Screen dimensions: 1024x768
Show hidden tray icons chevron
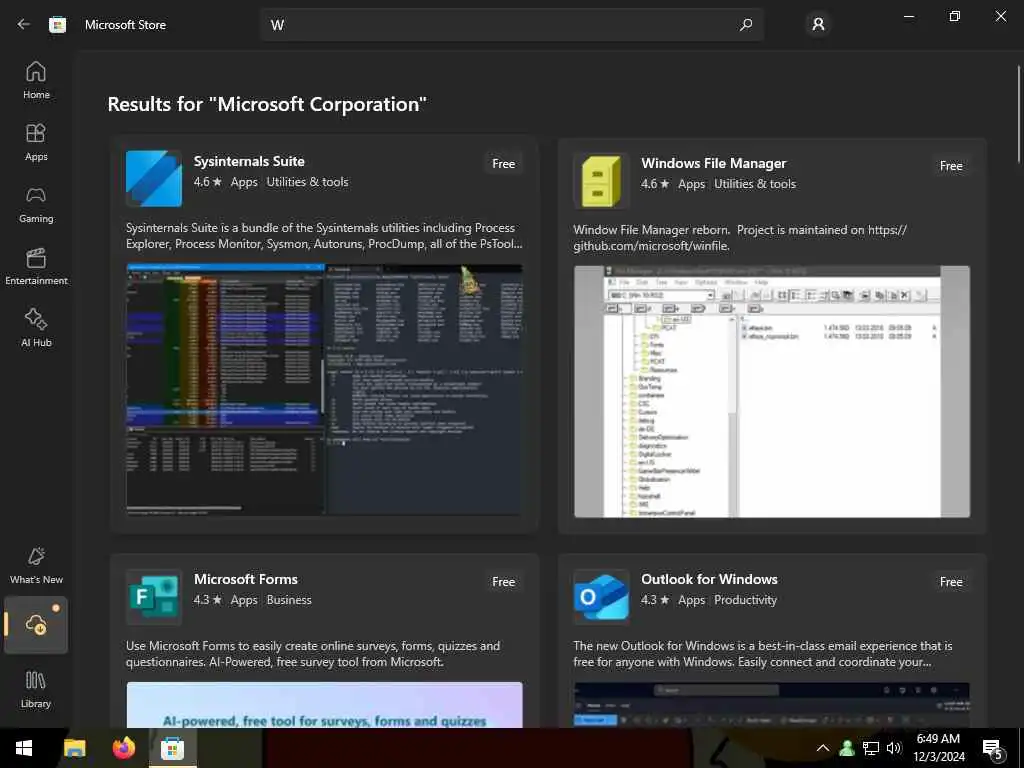[x=823, y=748]
